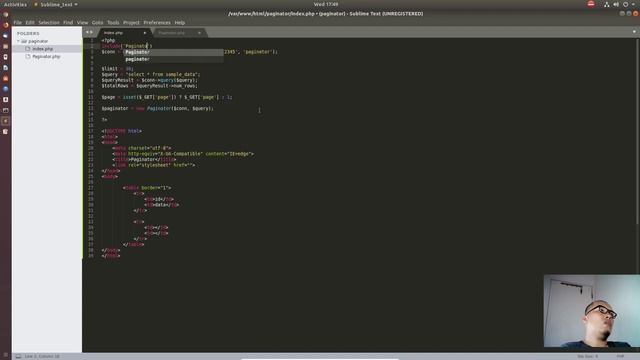Open the Preferences menu
640x360 pixels.
click(157, 22)
